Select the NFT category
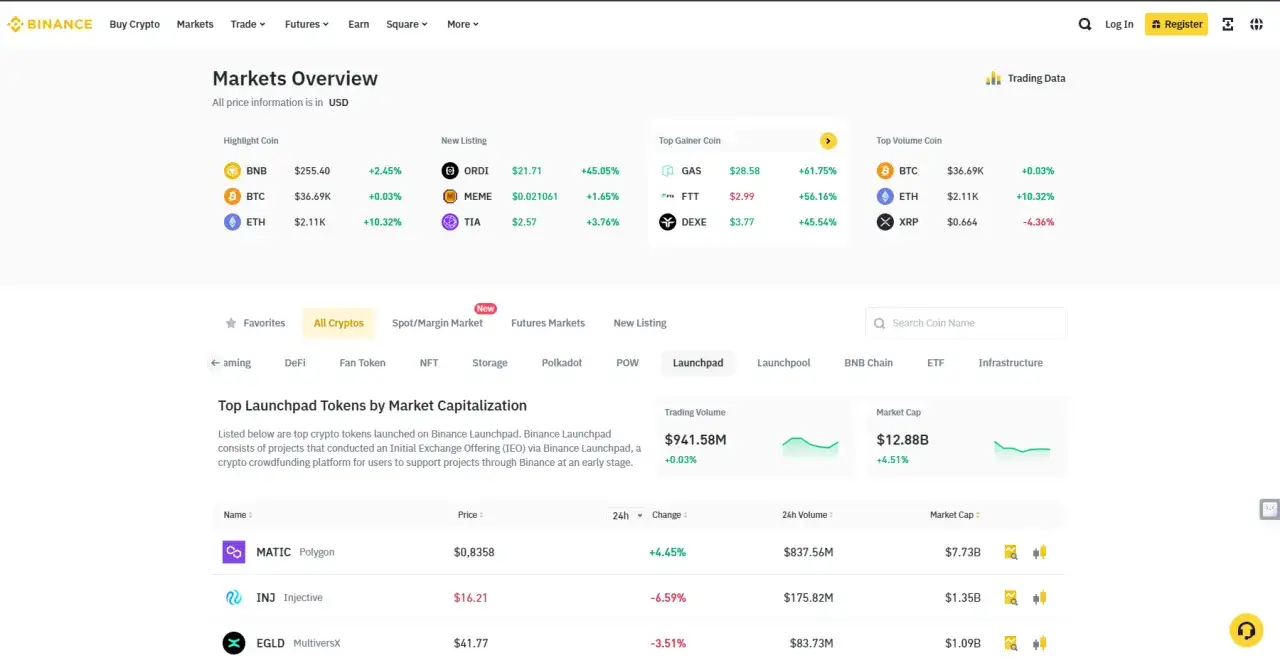 click(429, 363)
